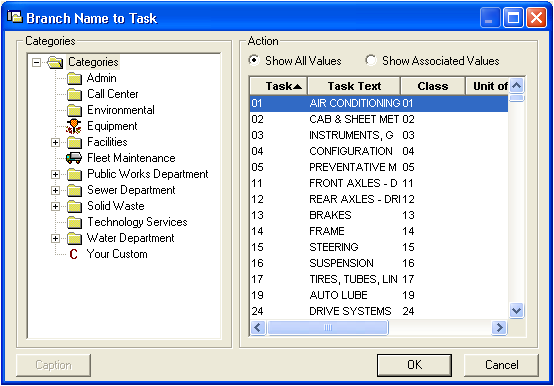
Task: Select the Call Center tree item label
Action: 113,94
